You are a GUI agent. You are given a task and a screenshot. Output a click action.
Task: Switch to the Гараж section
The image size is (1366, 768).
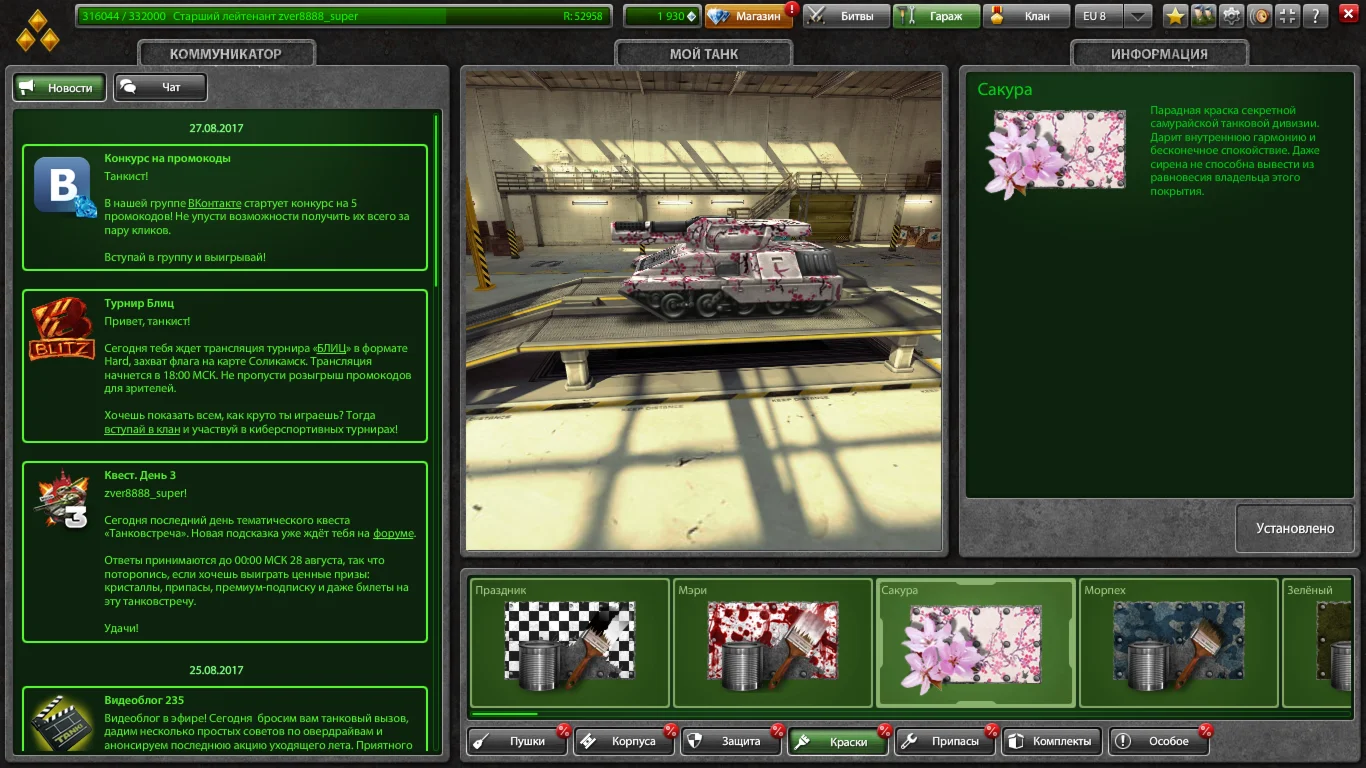[936, 16]
